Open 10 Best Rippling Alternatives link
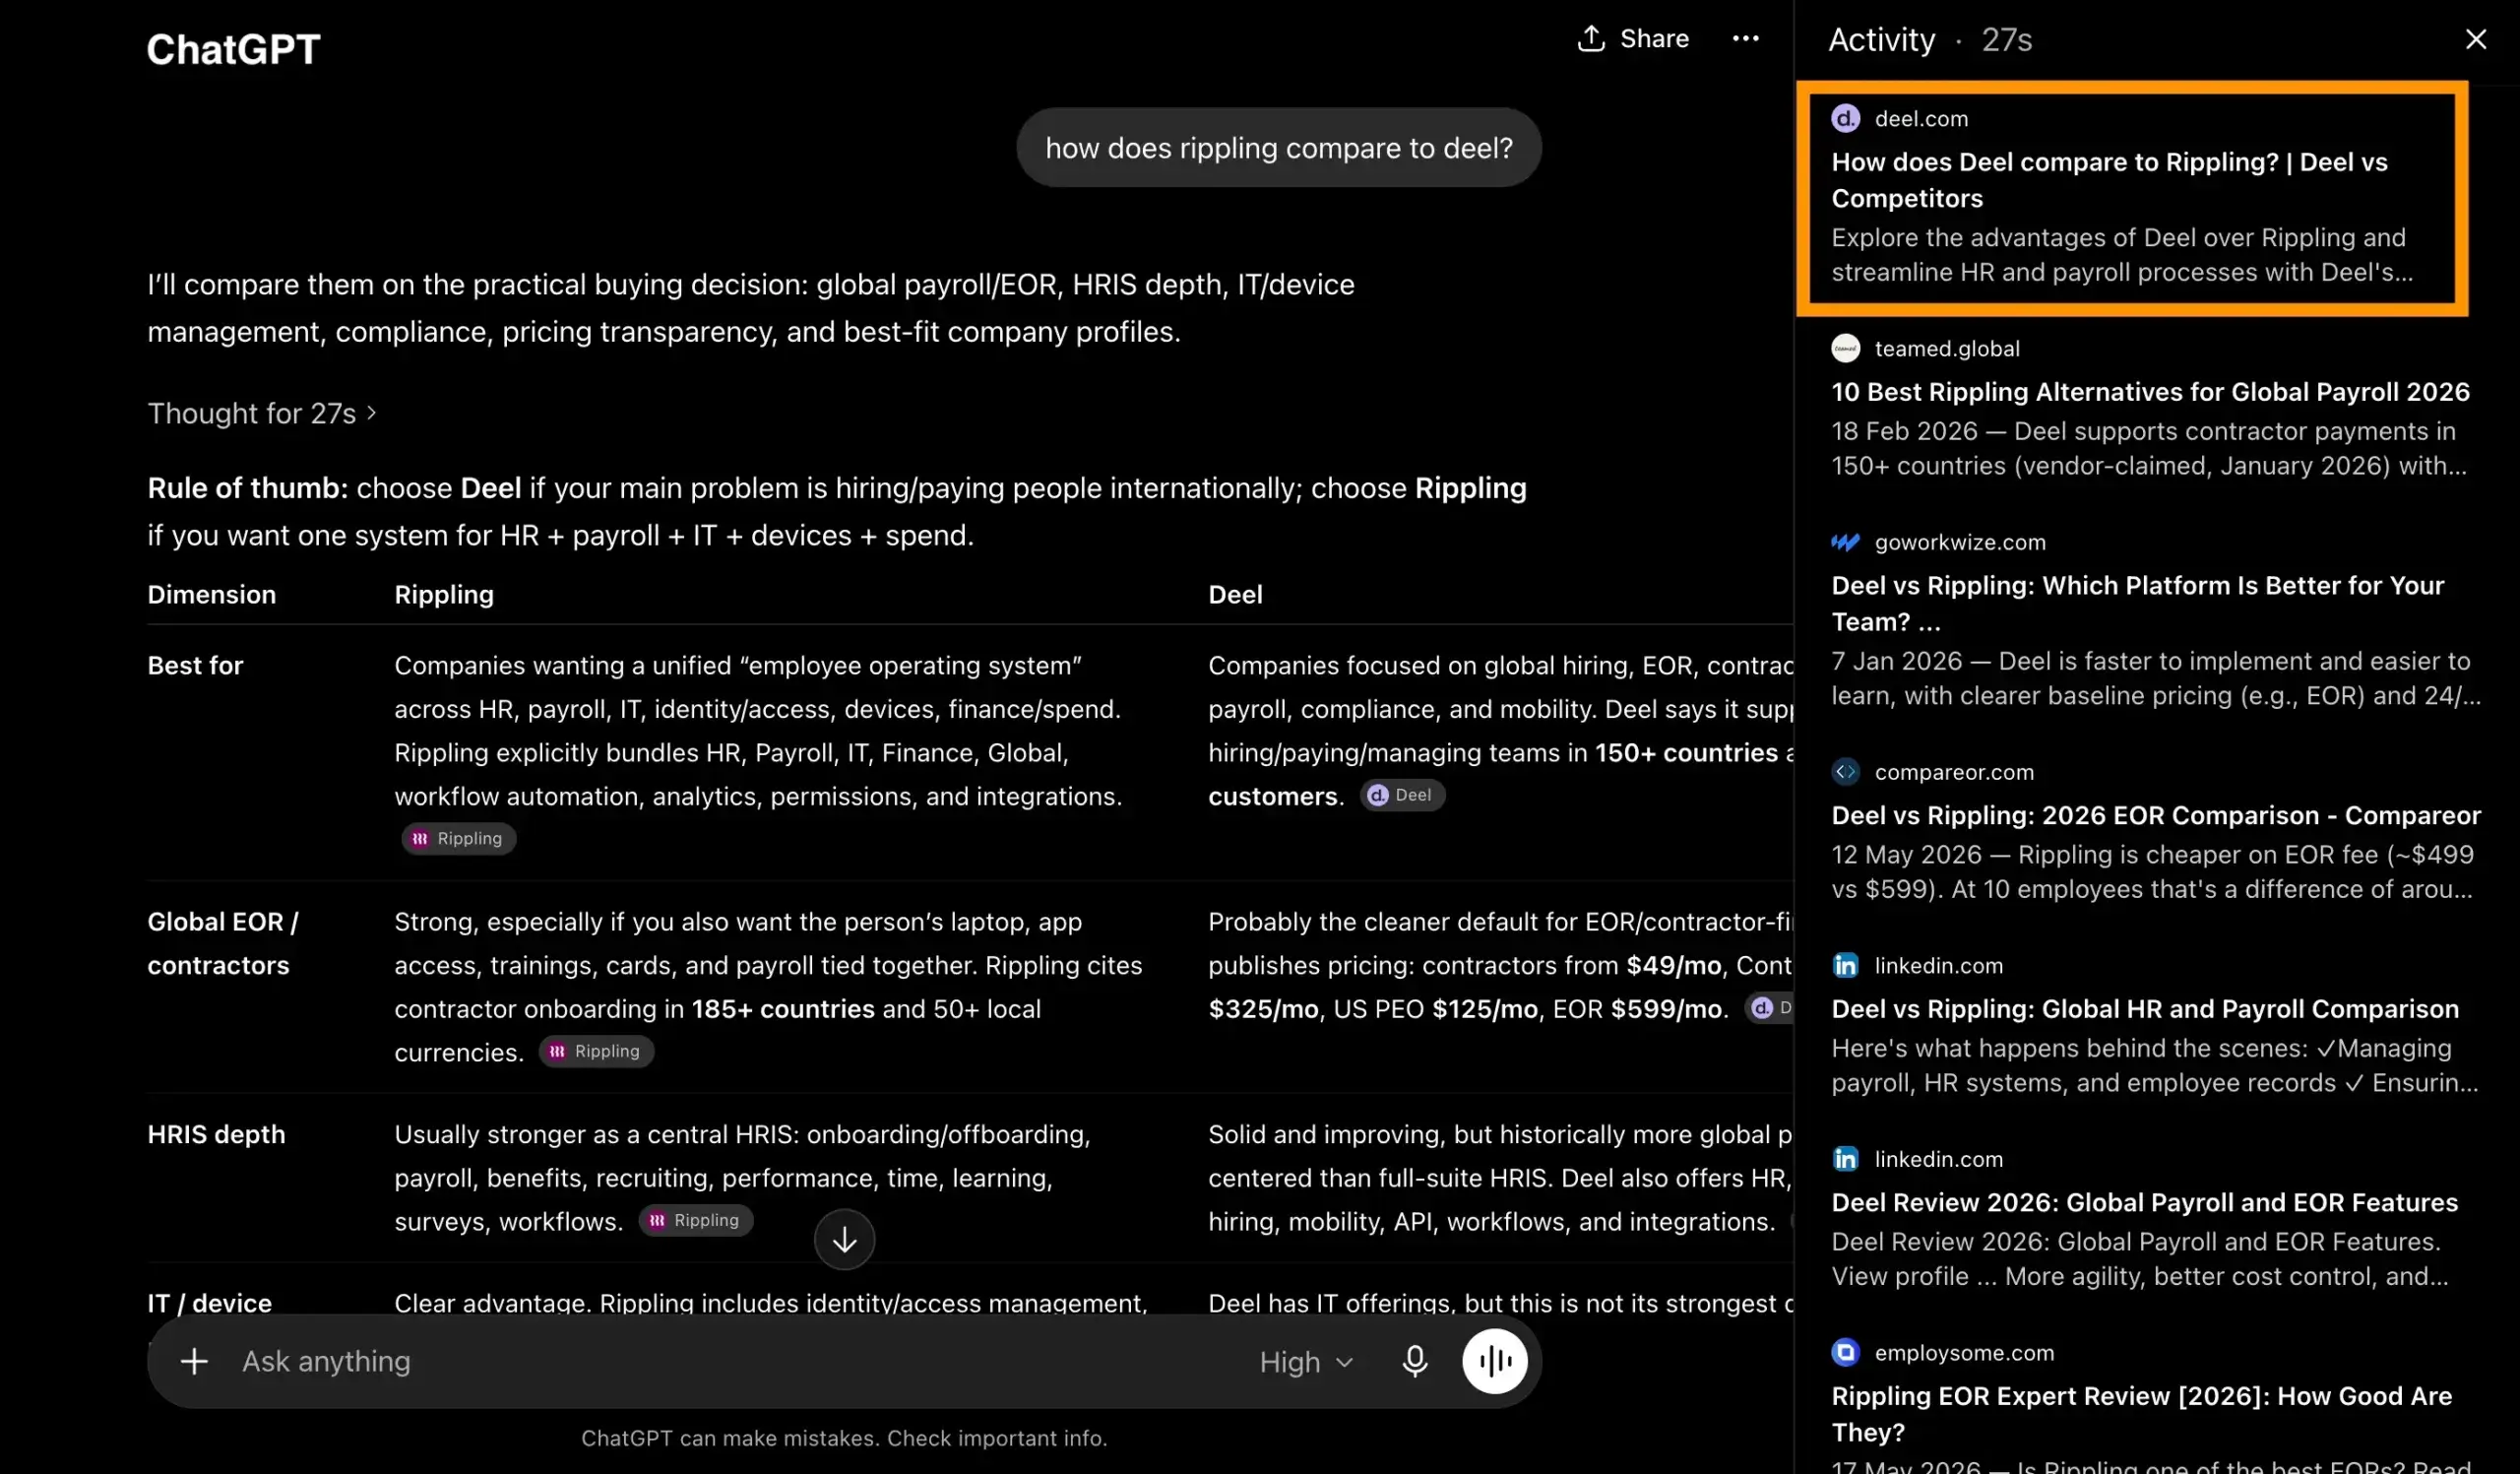Viewport: 2520px width, 1474px height. [x=2150, y=391]
